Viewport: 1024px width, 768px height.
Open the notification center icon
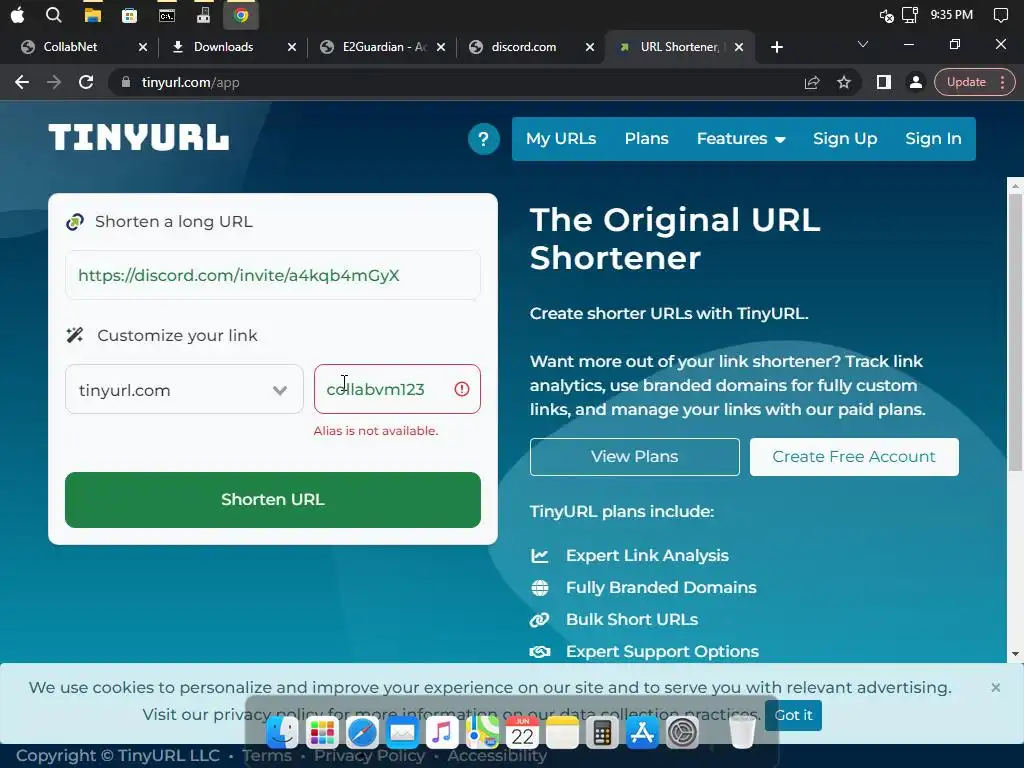(1000, 15)
